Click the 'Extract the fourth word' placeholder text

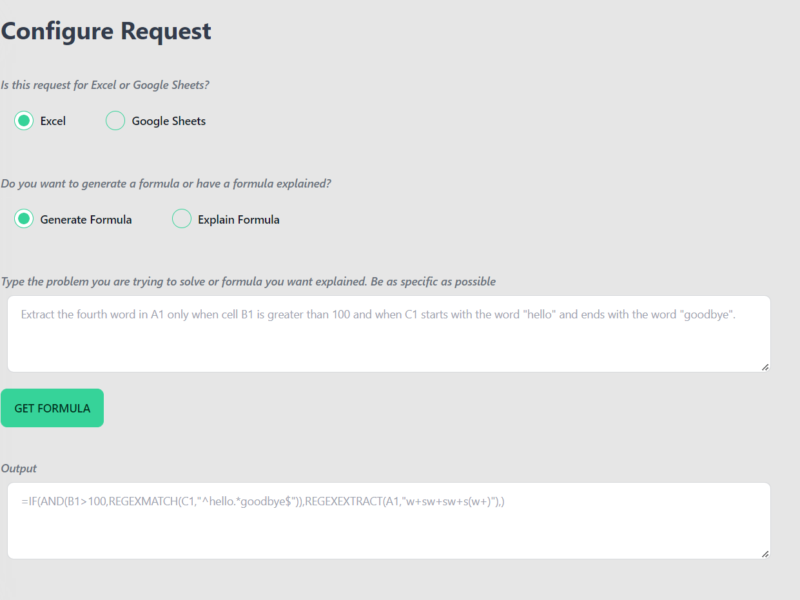378,314
